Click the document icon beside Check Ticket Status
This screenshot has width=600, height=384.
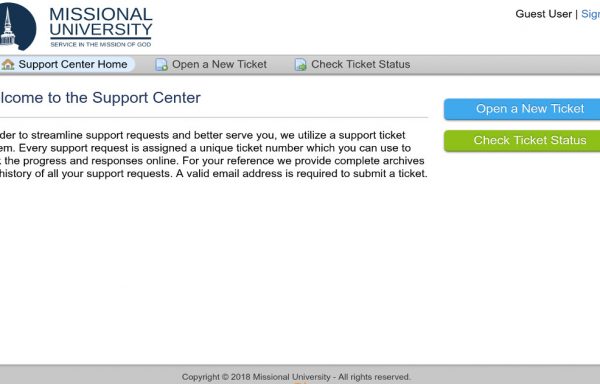(x=300, y=65)
